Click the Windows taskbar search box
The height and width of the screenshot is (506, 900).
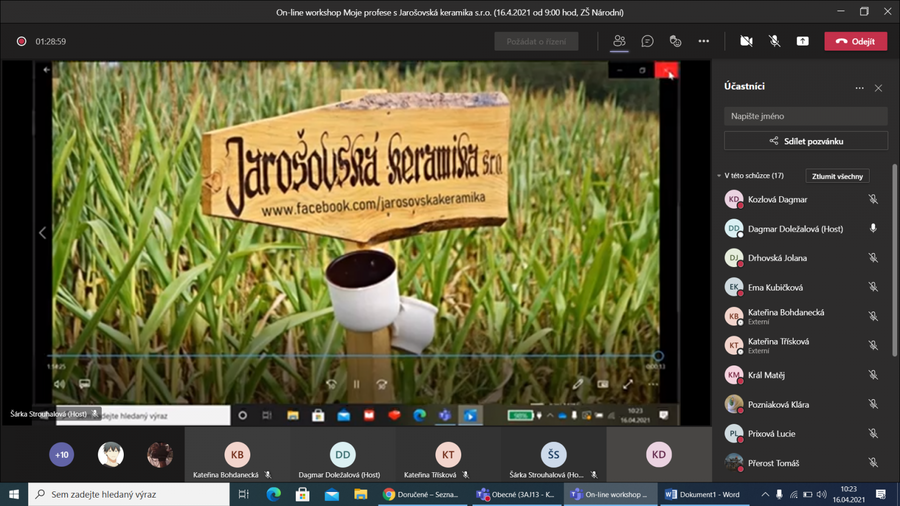(129, 494)
